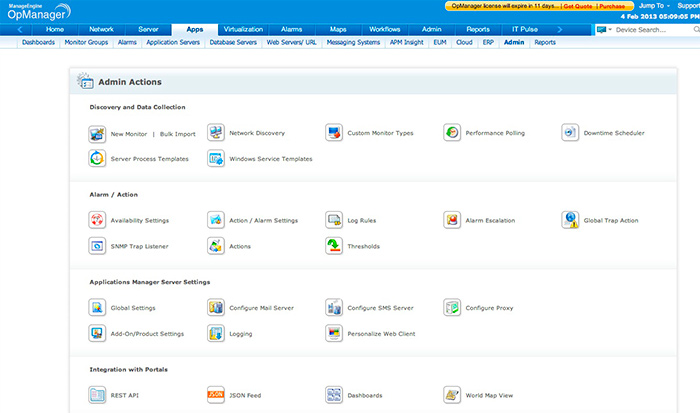700x413 pixels.
Task: Open the Performance Polling icon
Action: pos(452,133)
